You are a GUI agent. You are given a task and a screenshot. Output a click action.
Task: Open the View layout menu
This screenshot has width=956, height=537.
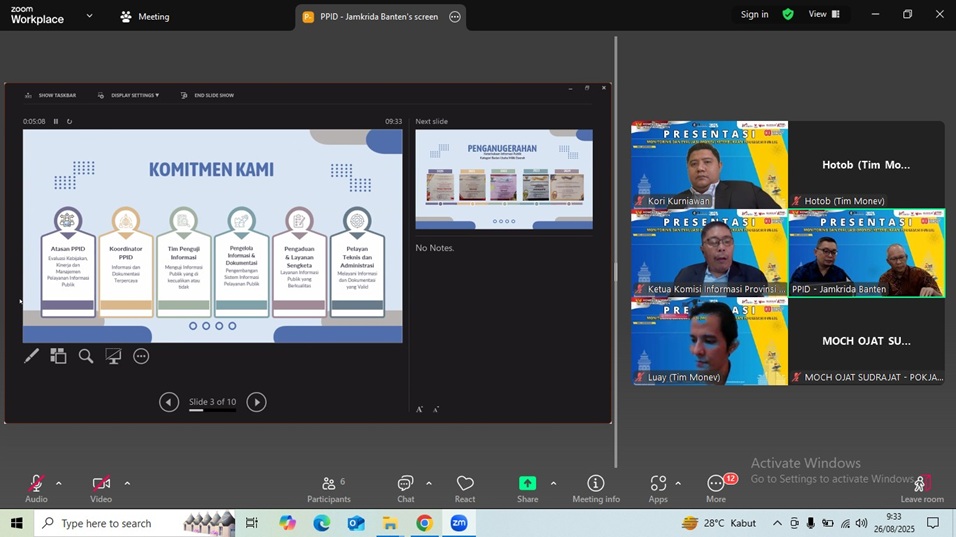(x=824, y=14)
